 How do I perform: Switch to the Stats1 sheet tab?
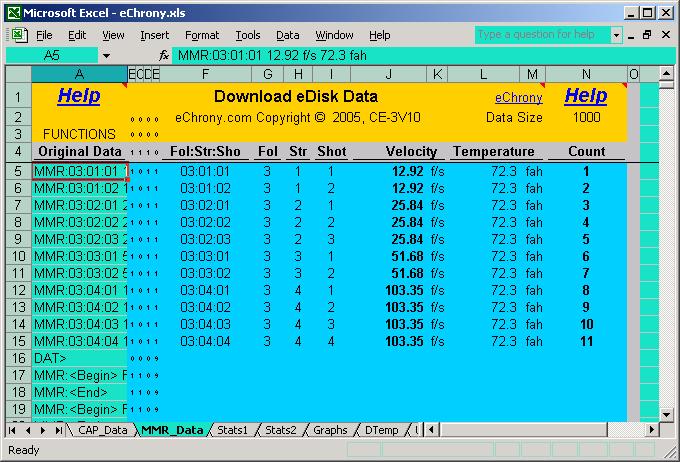[x=232, y=430]
